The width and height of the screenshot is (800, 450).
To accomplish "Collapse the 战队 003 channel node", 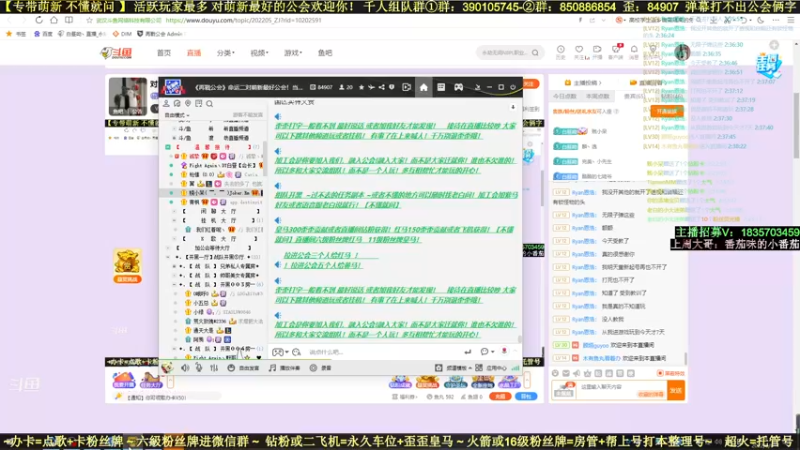I will (174, 285).
